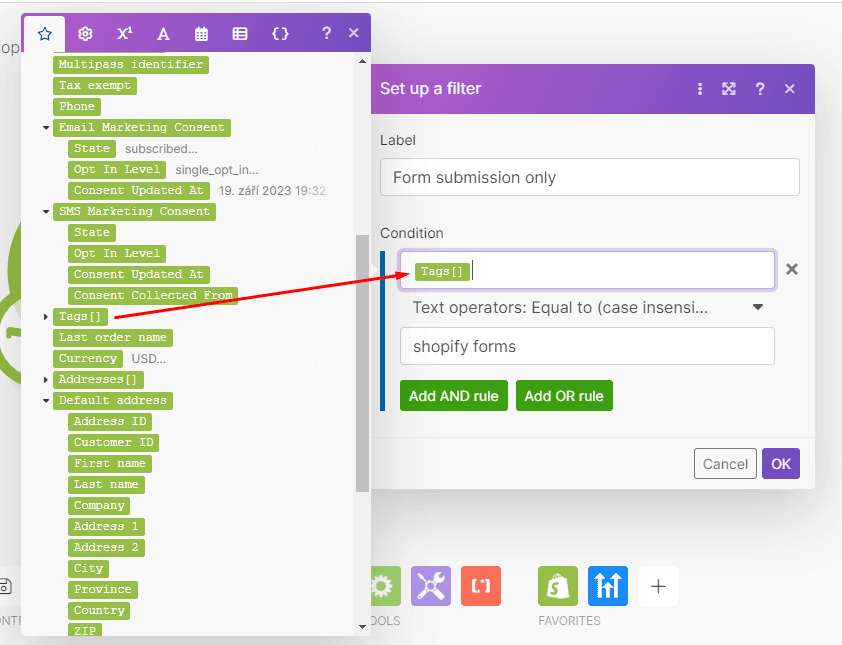Image resolution: width=842 pixels, height=645 pixels.
Task: Expand the filter dialog to fullscreen
Action: pos(729,89)
